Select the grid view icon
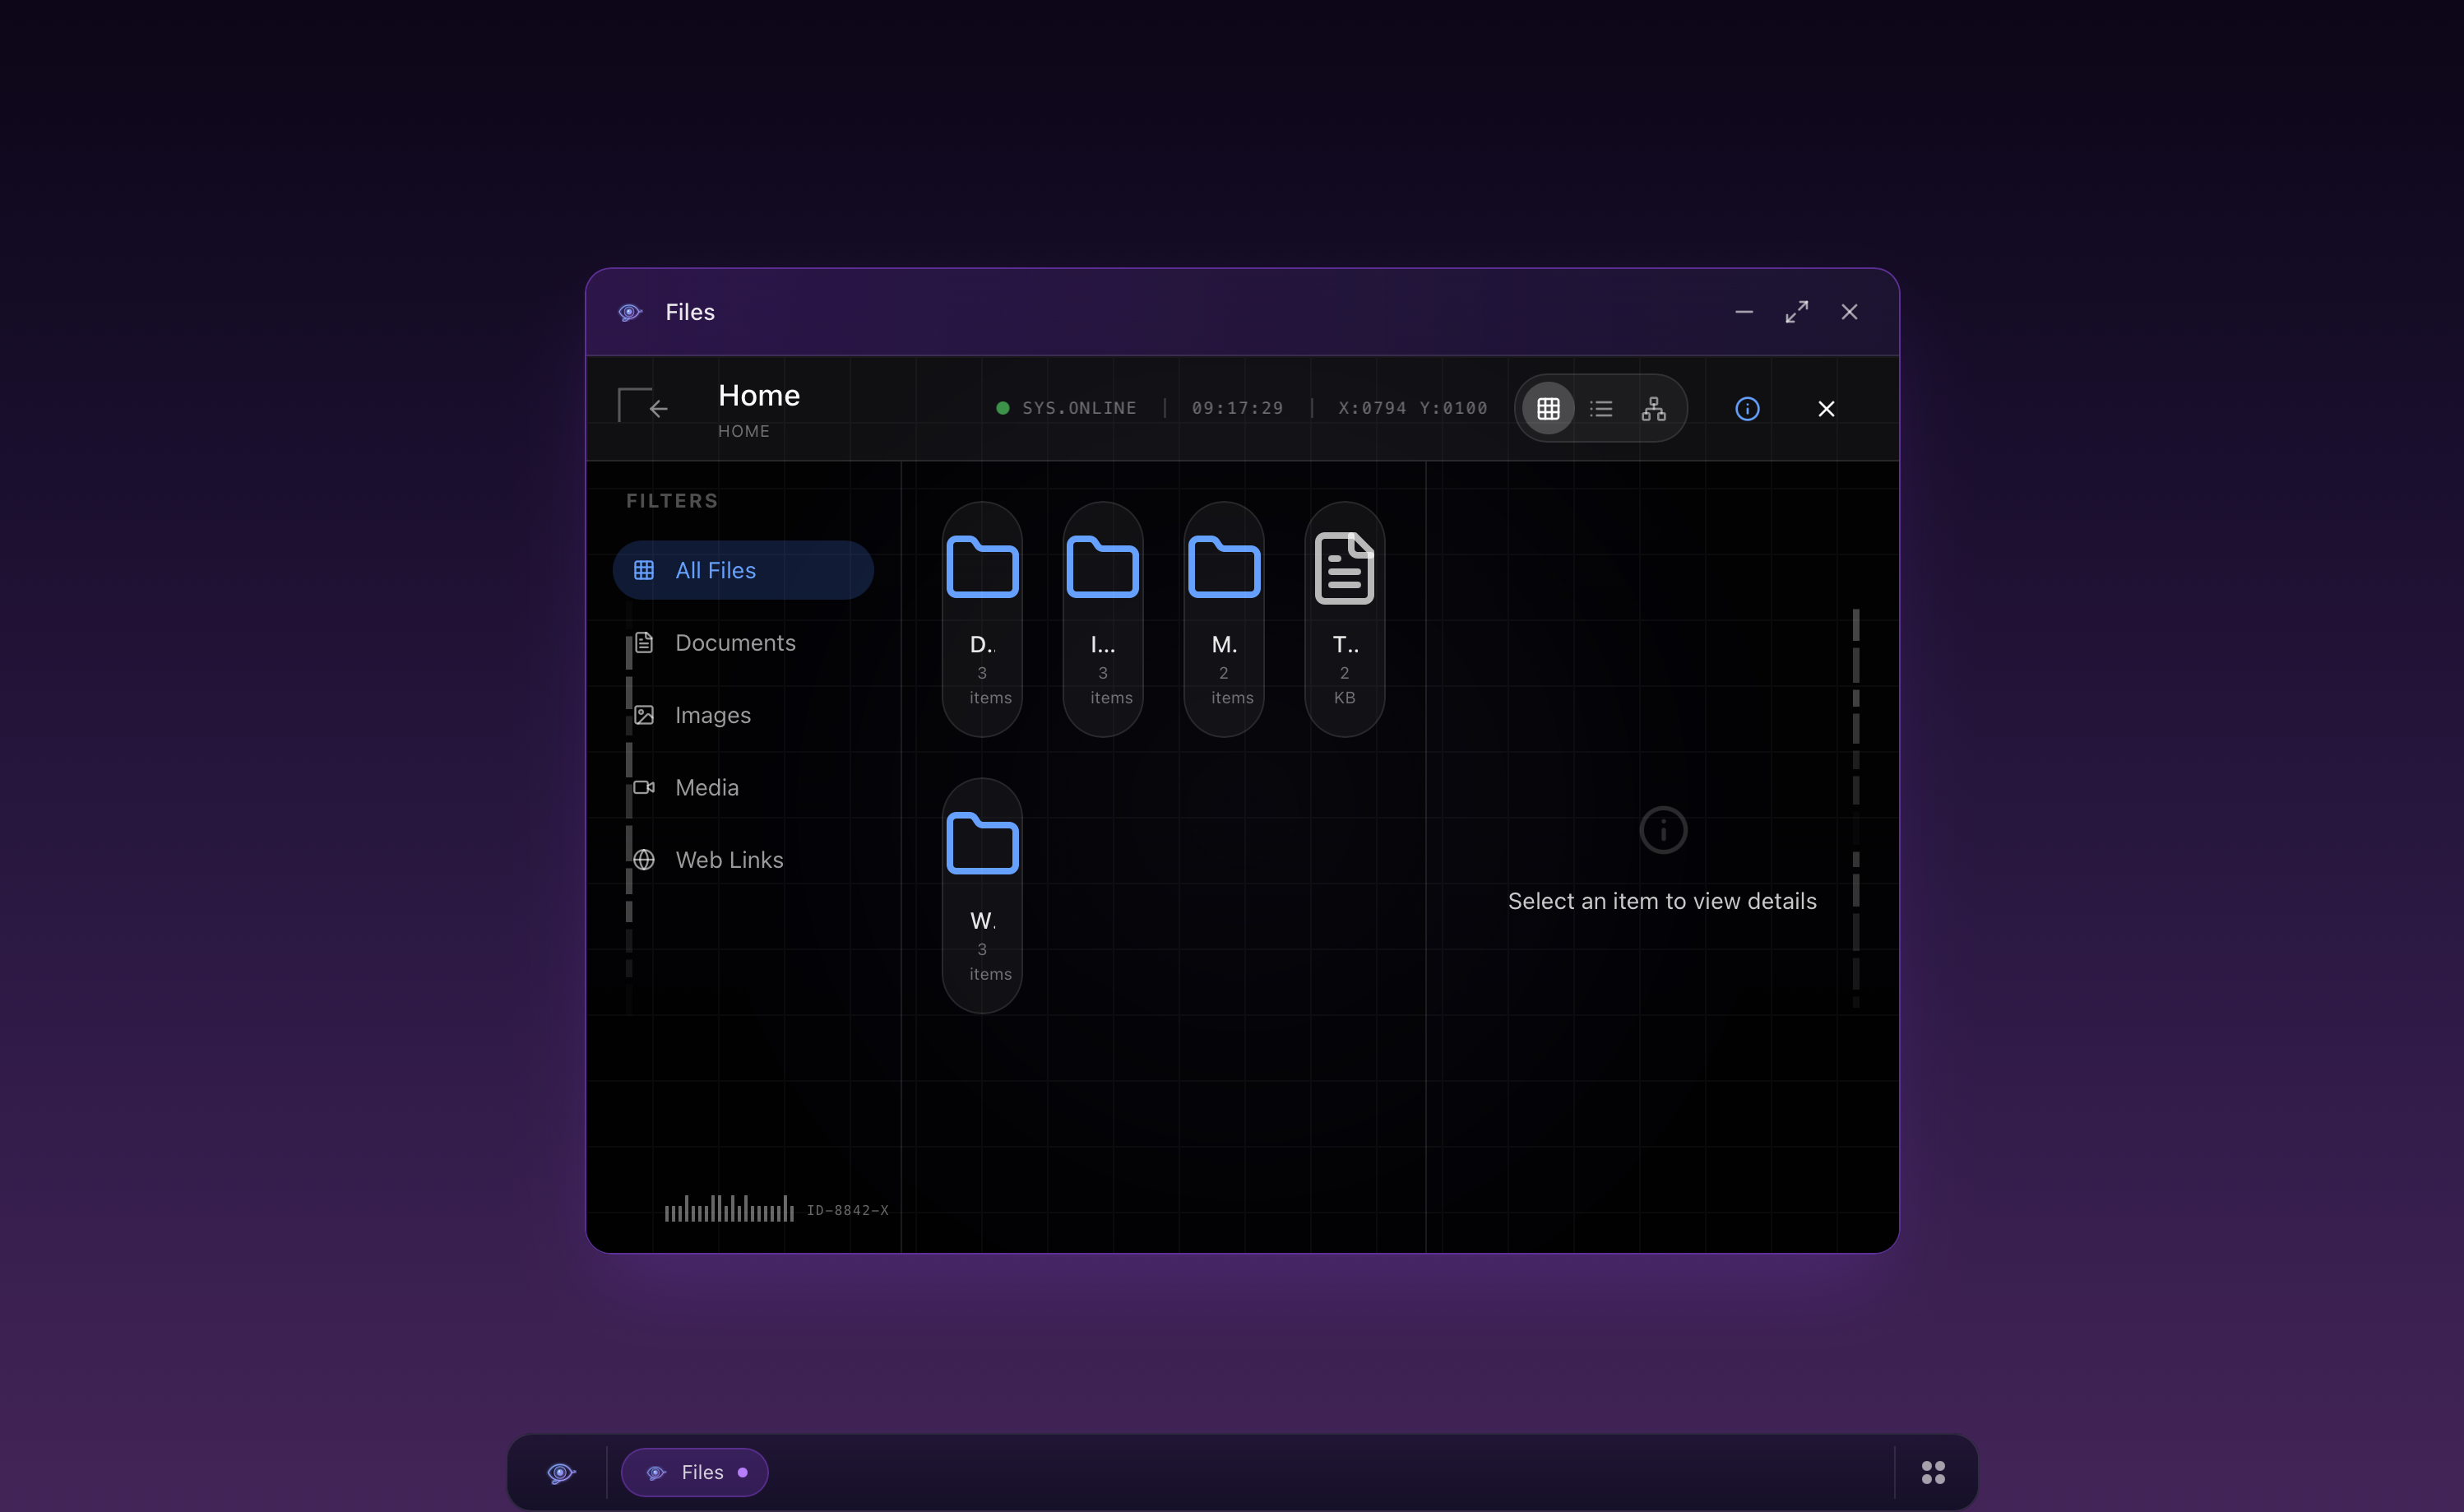The width and height of the screenshot is (2464, 1512). coord(1549,408)
